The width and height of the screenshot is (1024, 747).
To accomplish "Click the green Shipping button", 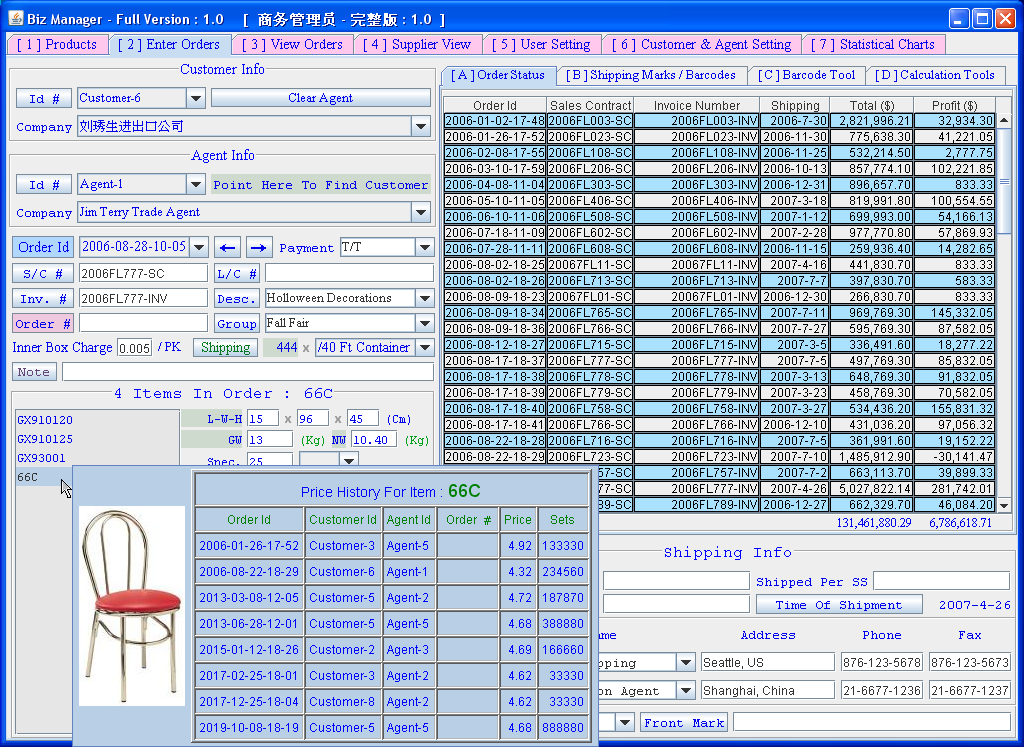I will (x=225, y=348).
